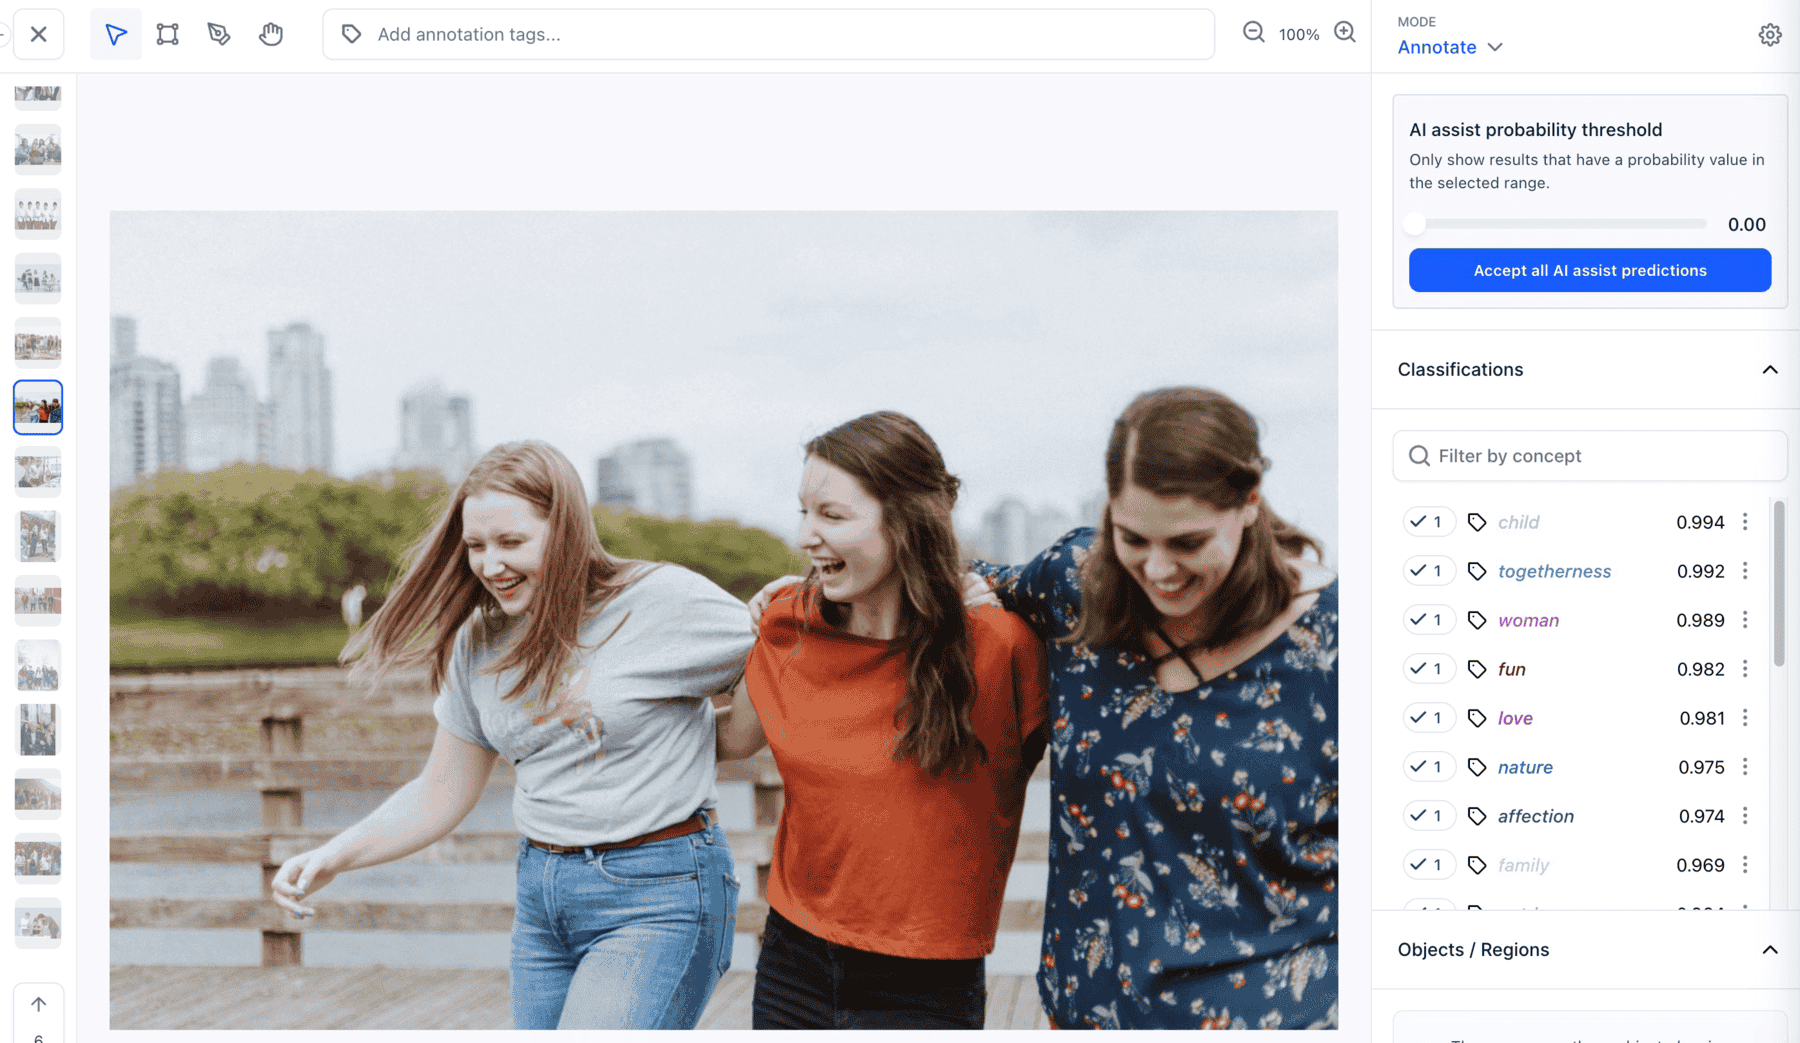Click Accept all AI assist predictions
The height and width of the screenshot is (1043, 1800).
click(x=1589, y=270)
